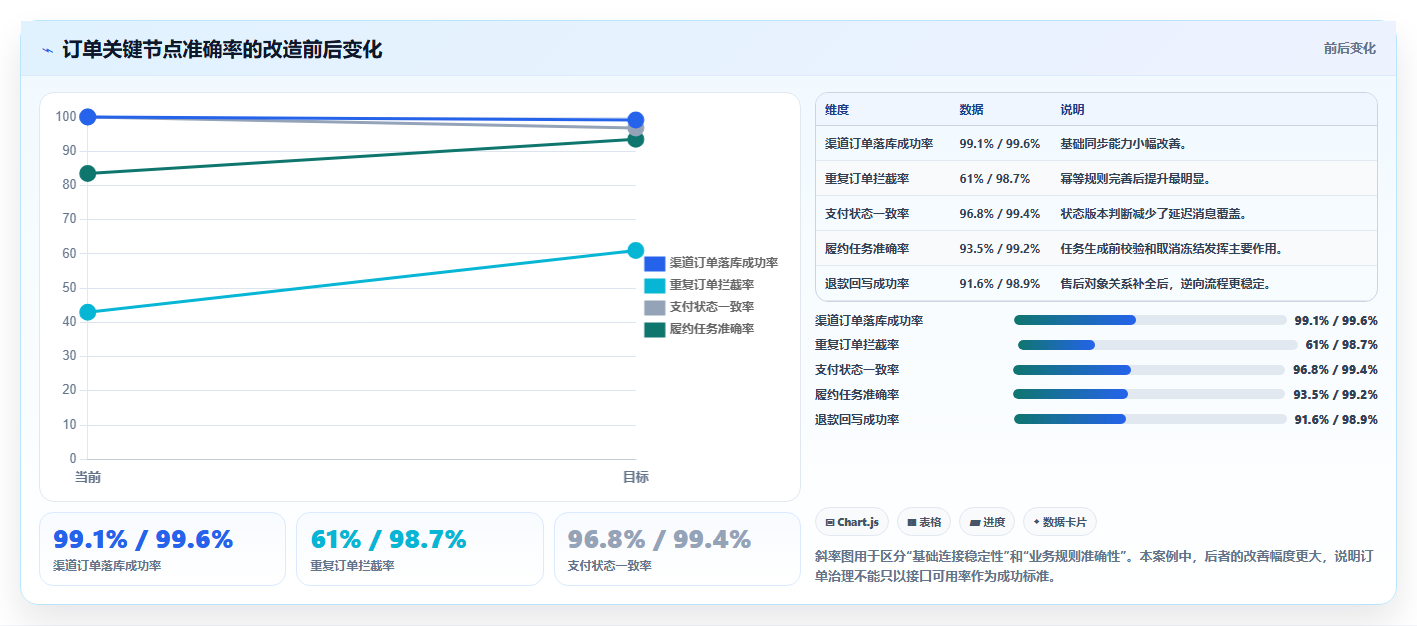Click table cell 退款回写成功率
The image size is (1417, 626).
(x=867, y=284)
